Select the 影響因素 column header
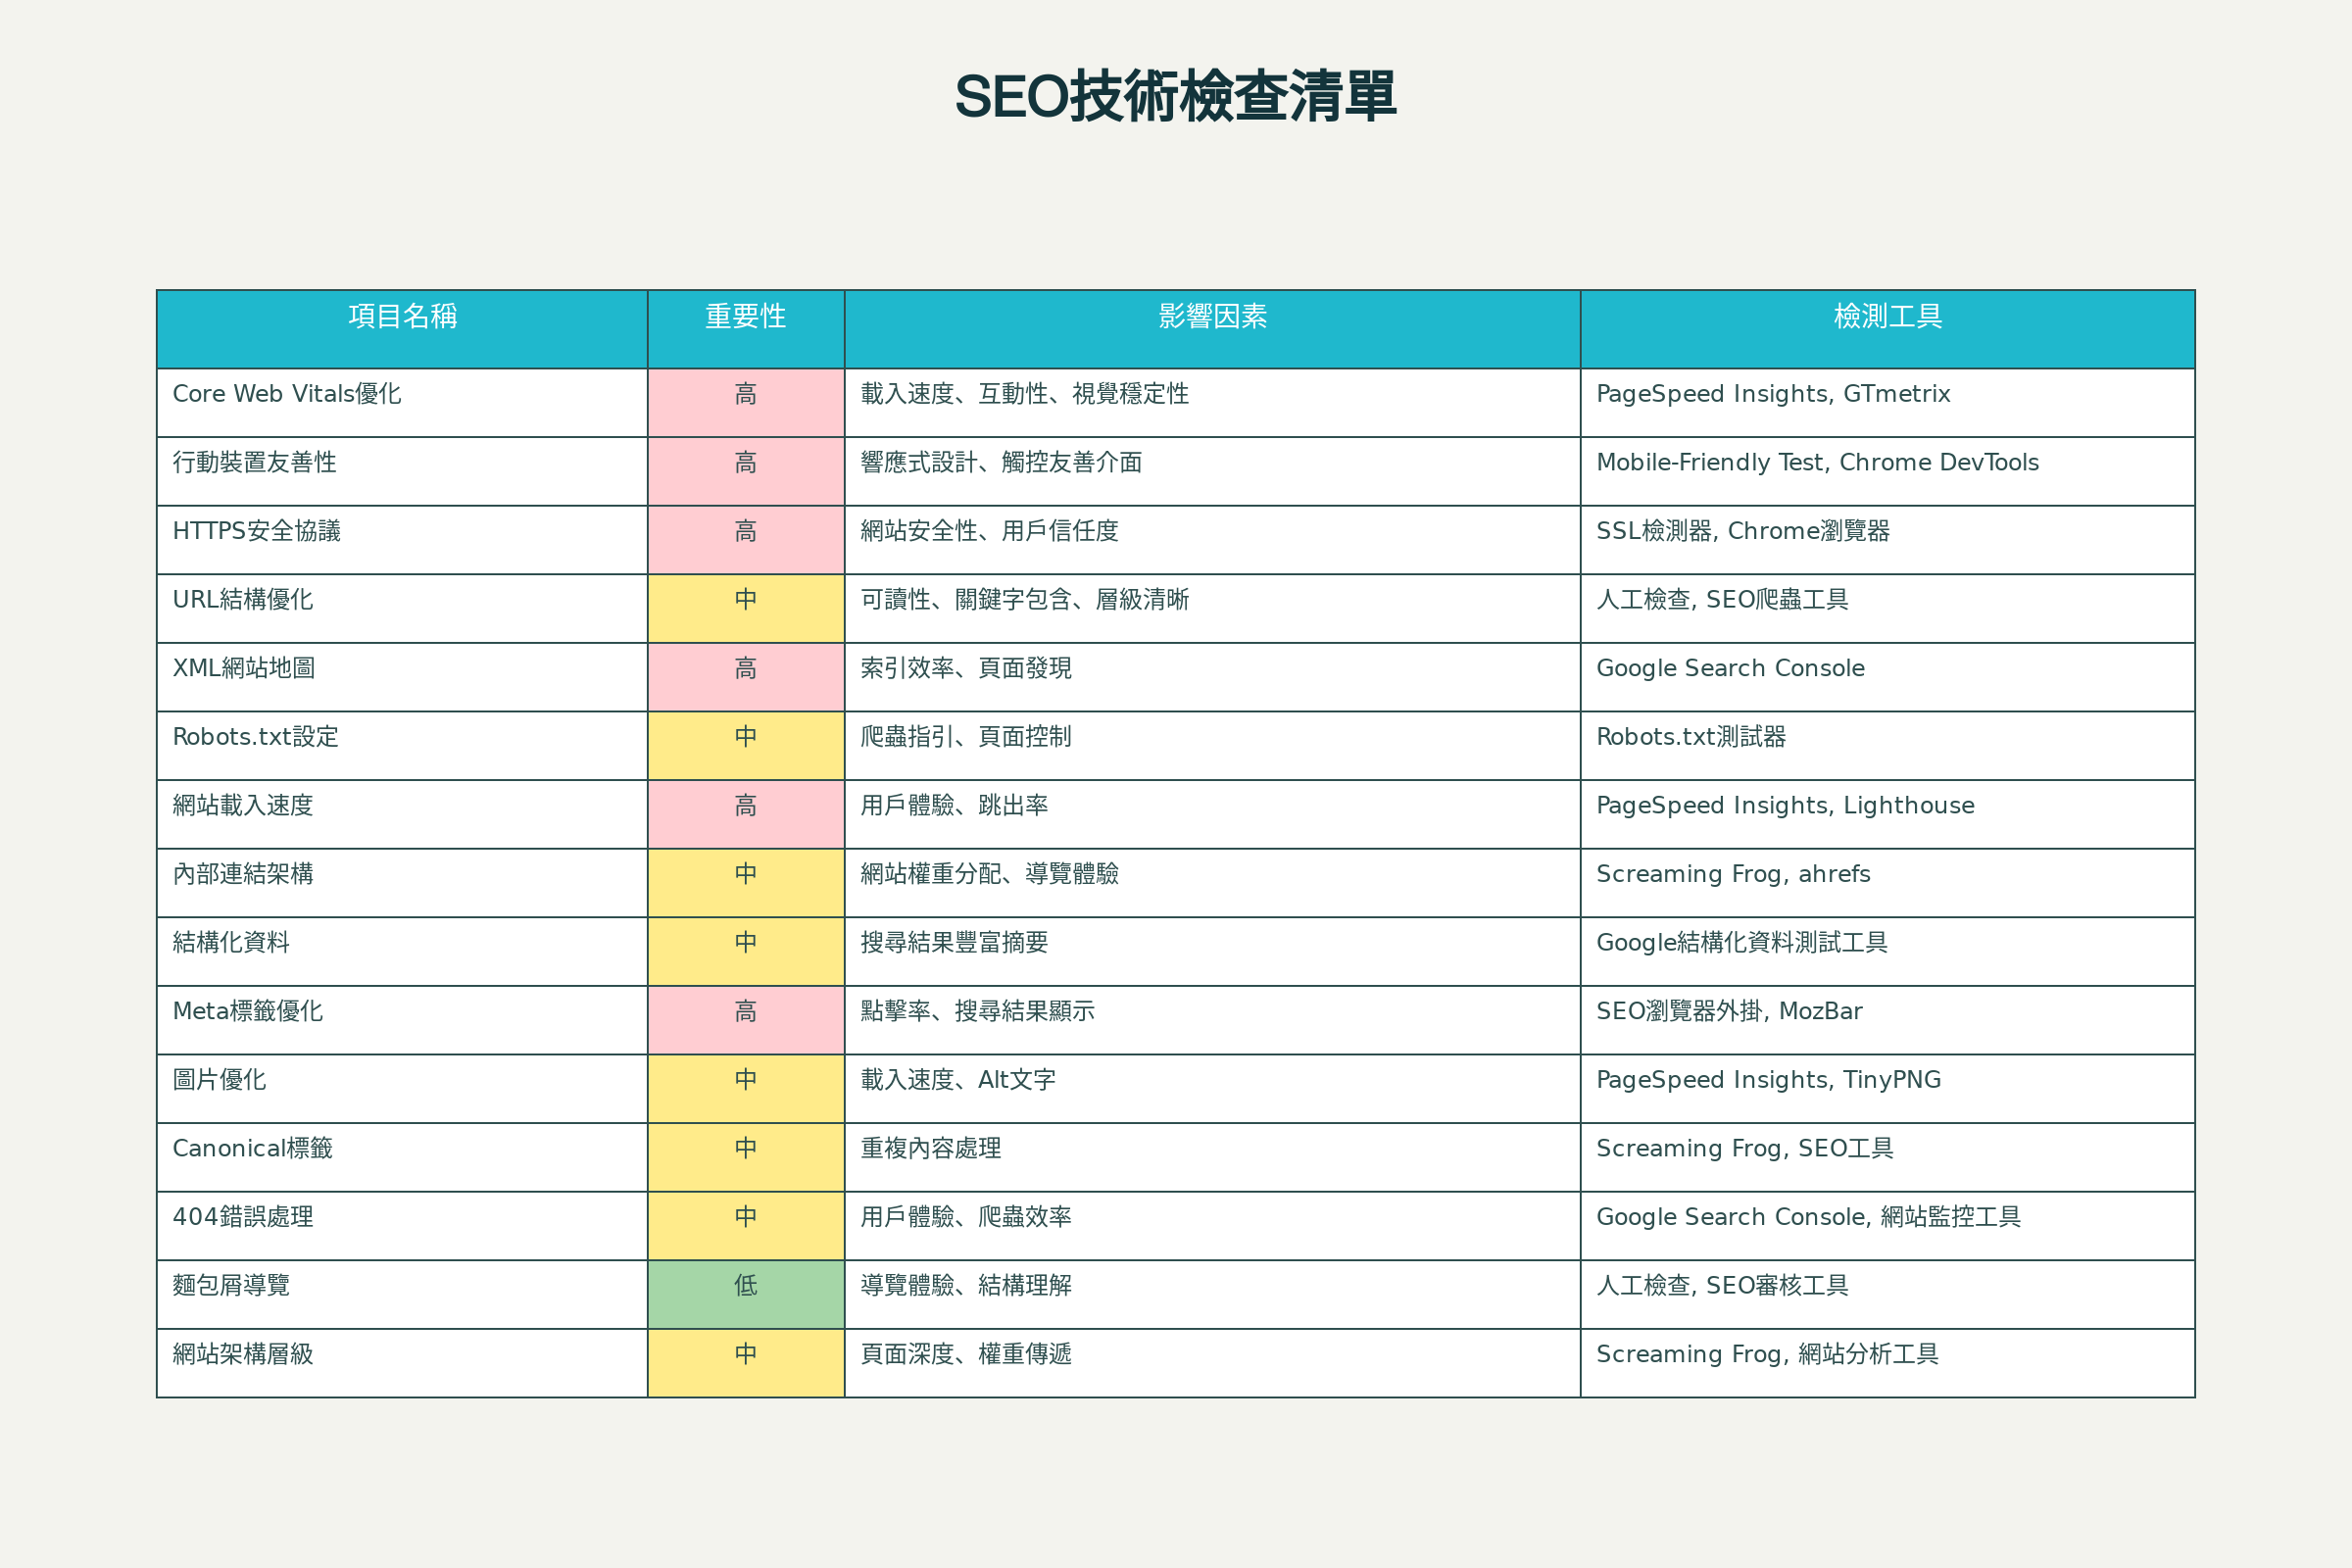This screenshot has width=2352, height=1568. pos(1212,329)
